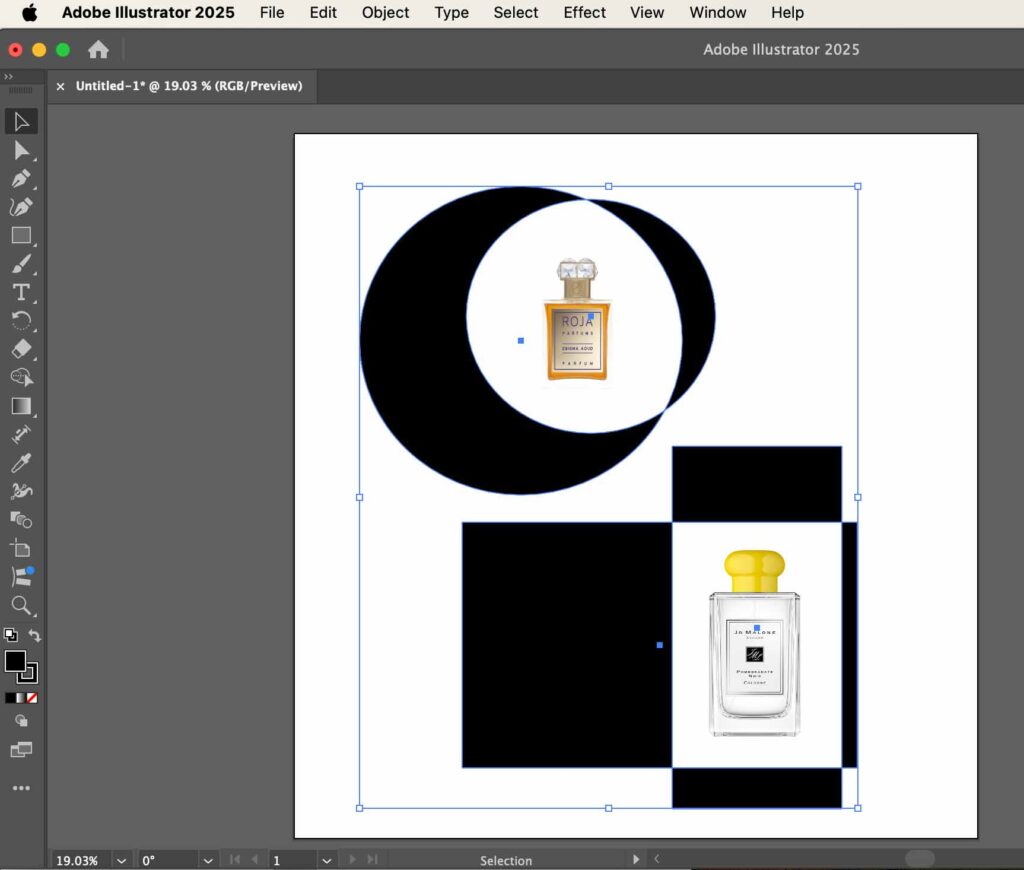Image resolution: width=1024 pixels, height=870 pixels.
Task: Choose the Eyedropper tool
Action: [x=21, y=463]
